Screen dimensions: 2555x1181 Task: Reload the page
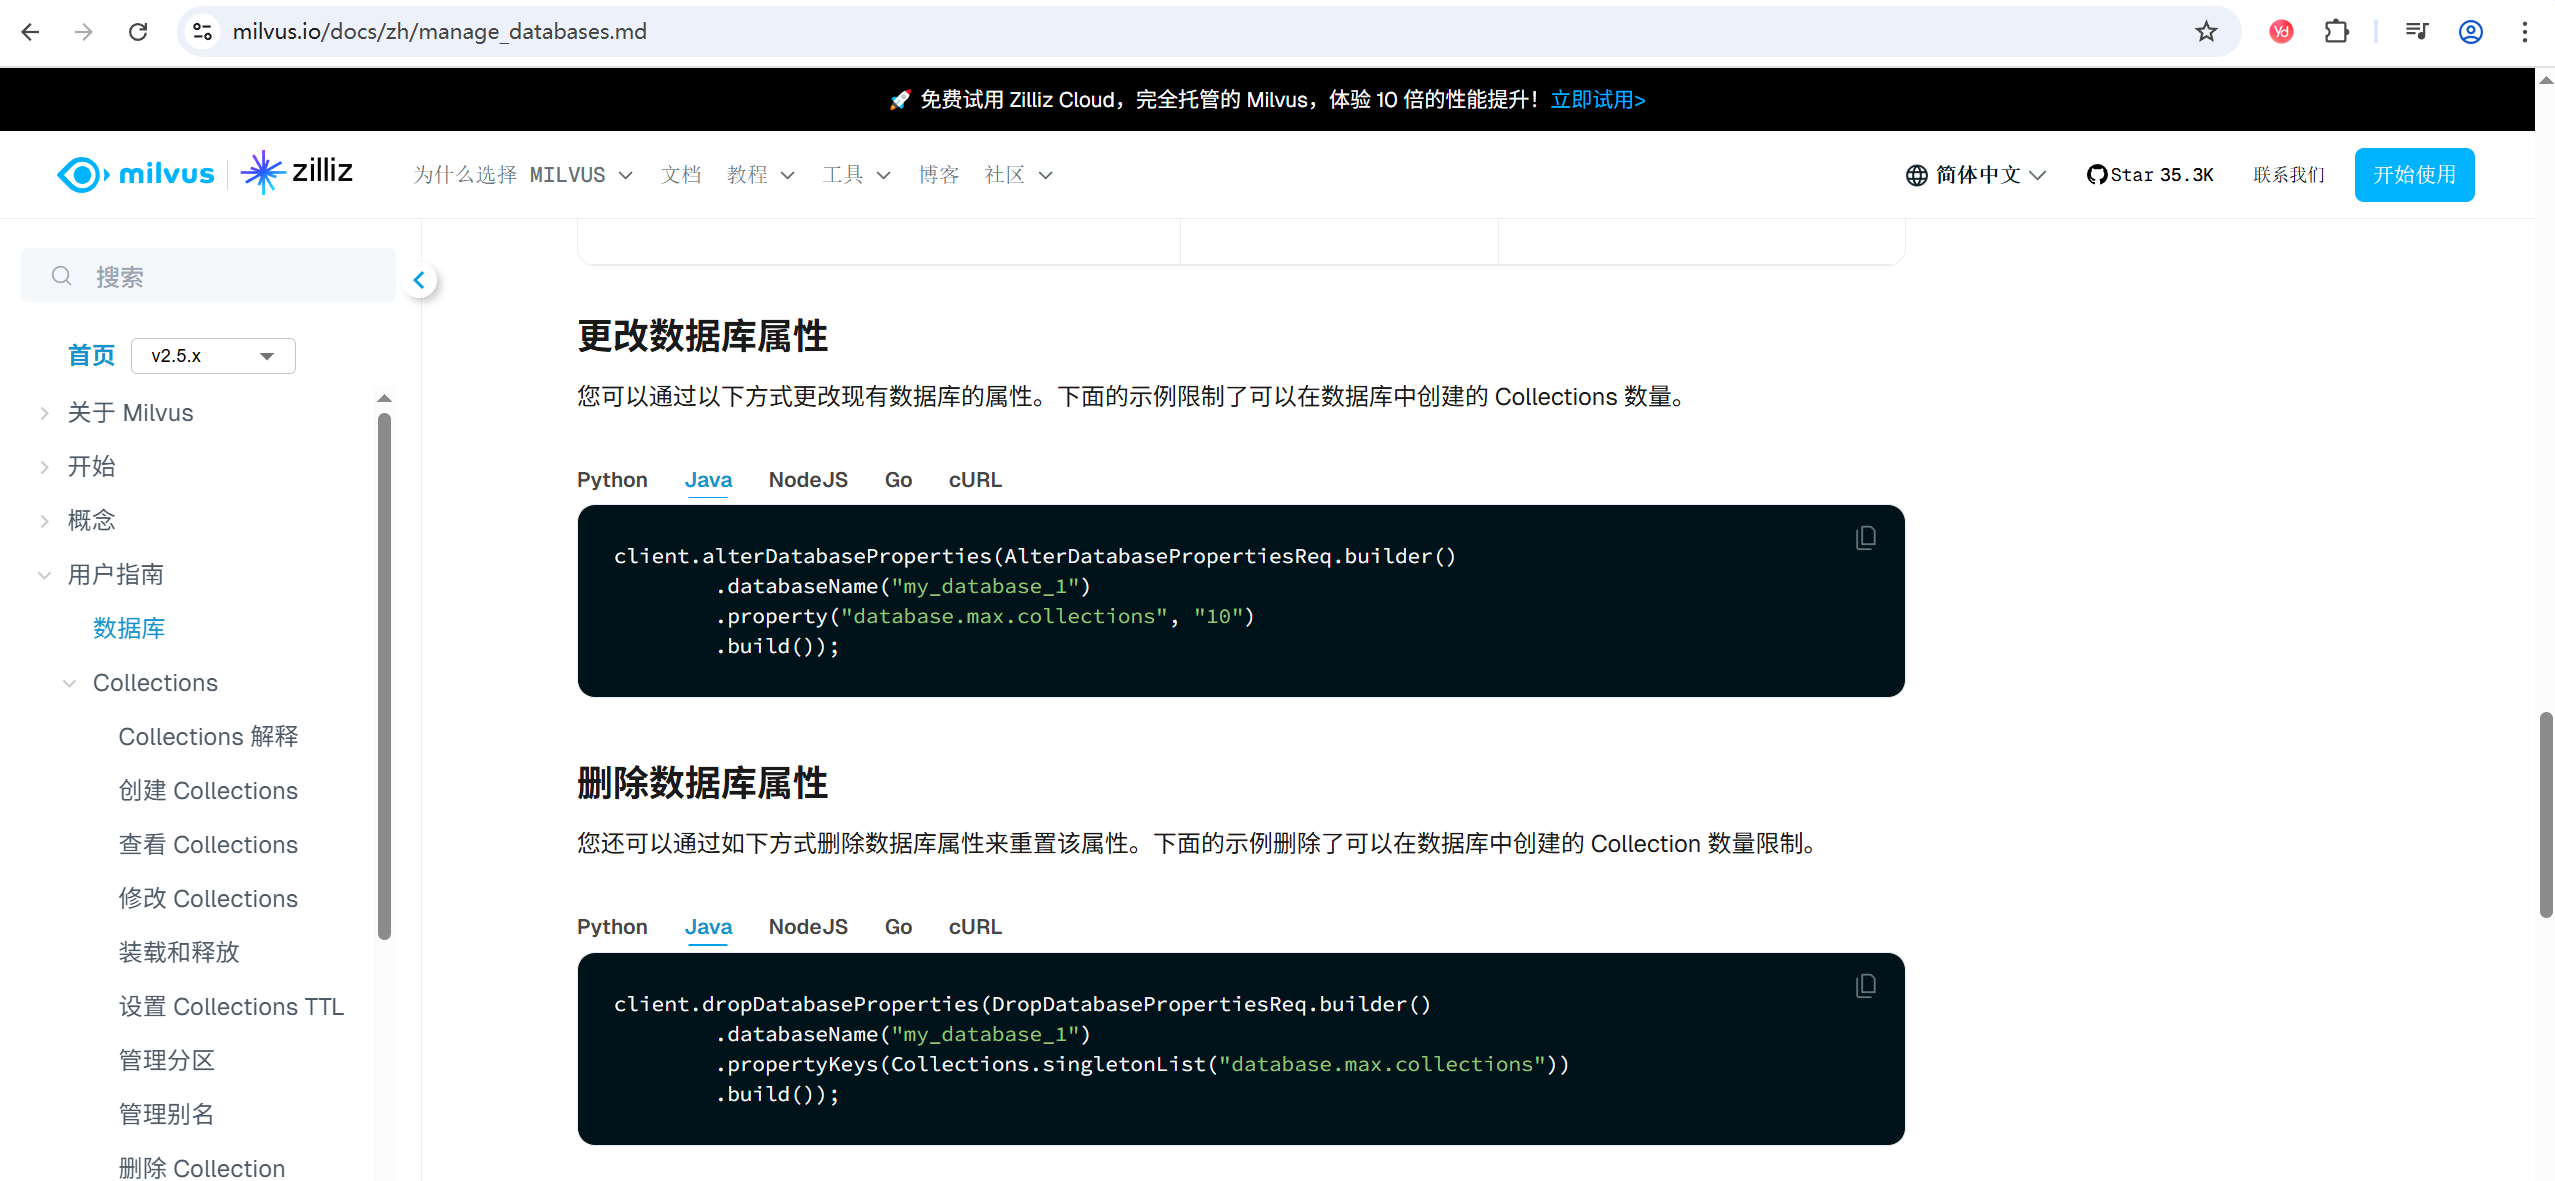138,32
